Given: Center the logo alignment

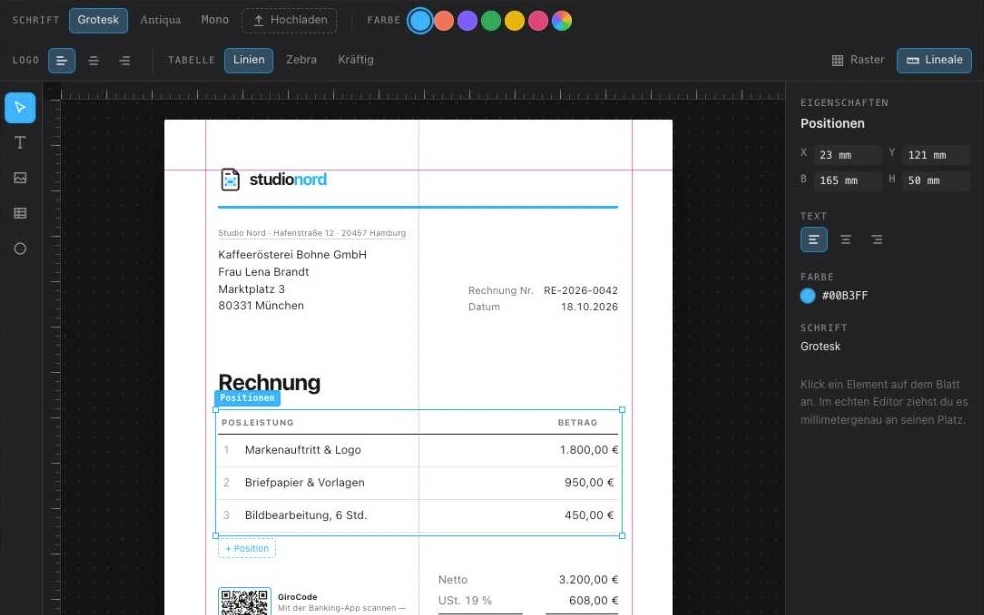Looking at the screenshot, I should (94, 60).
